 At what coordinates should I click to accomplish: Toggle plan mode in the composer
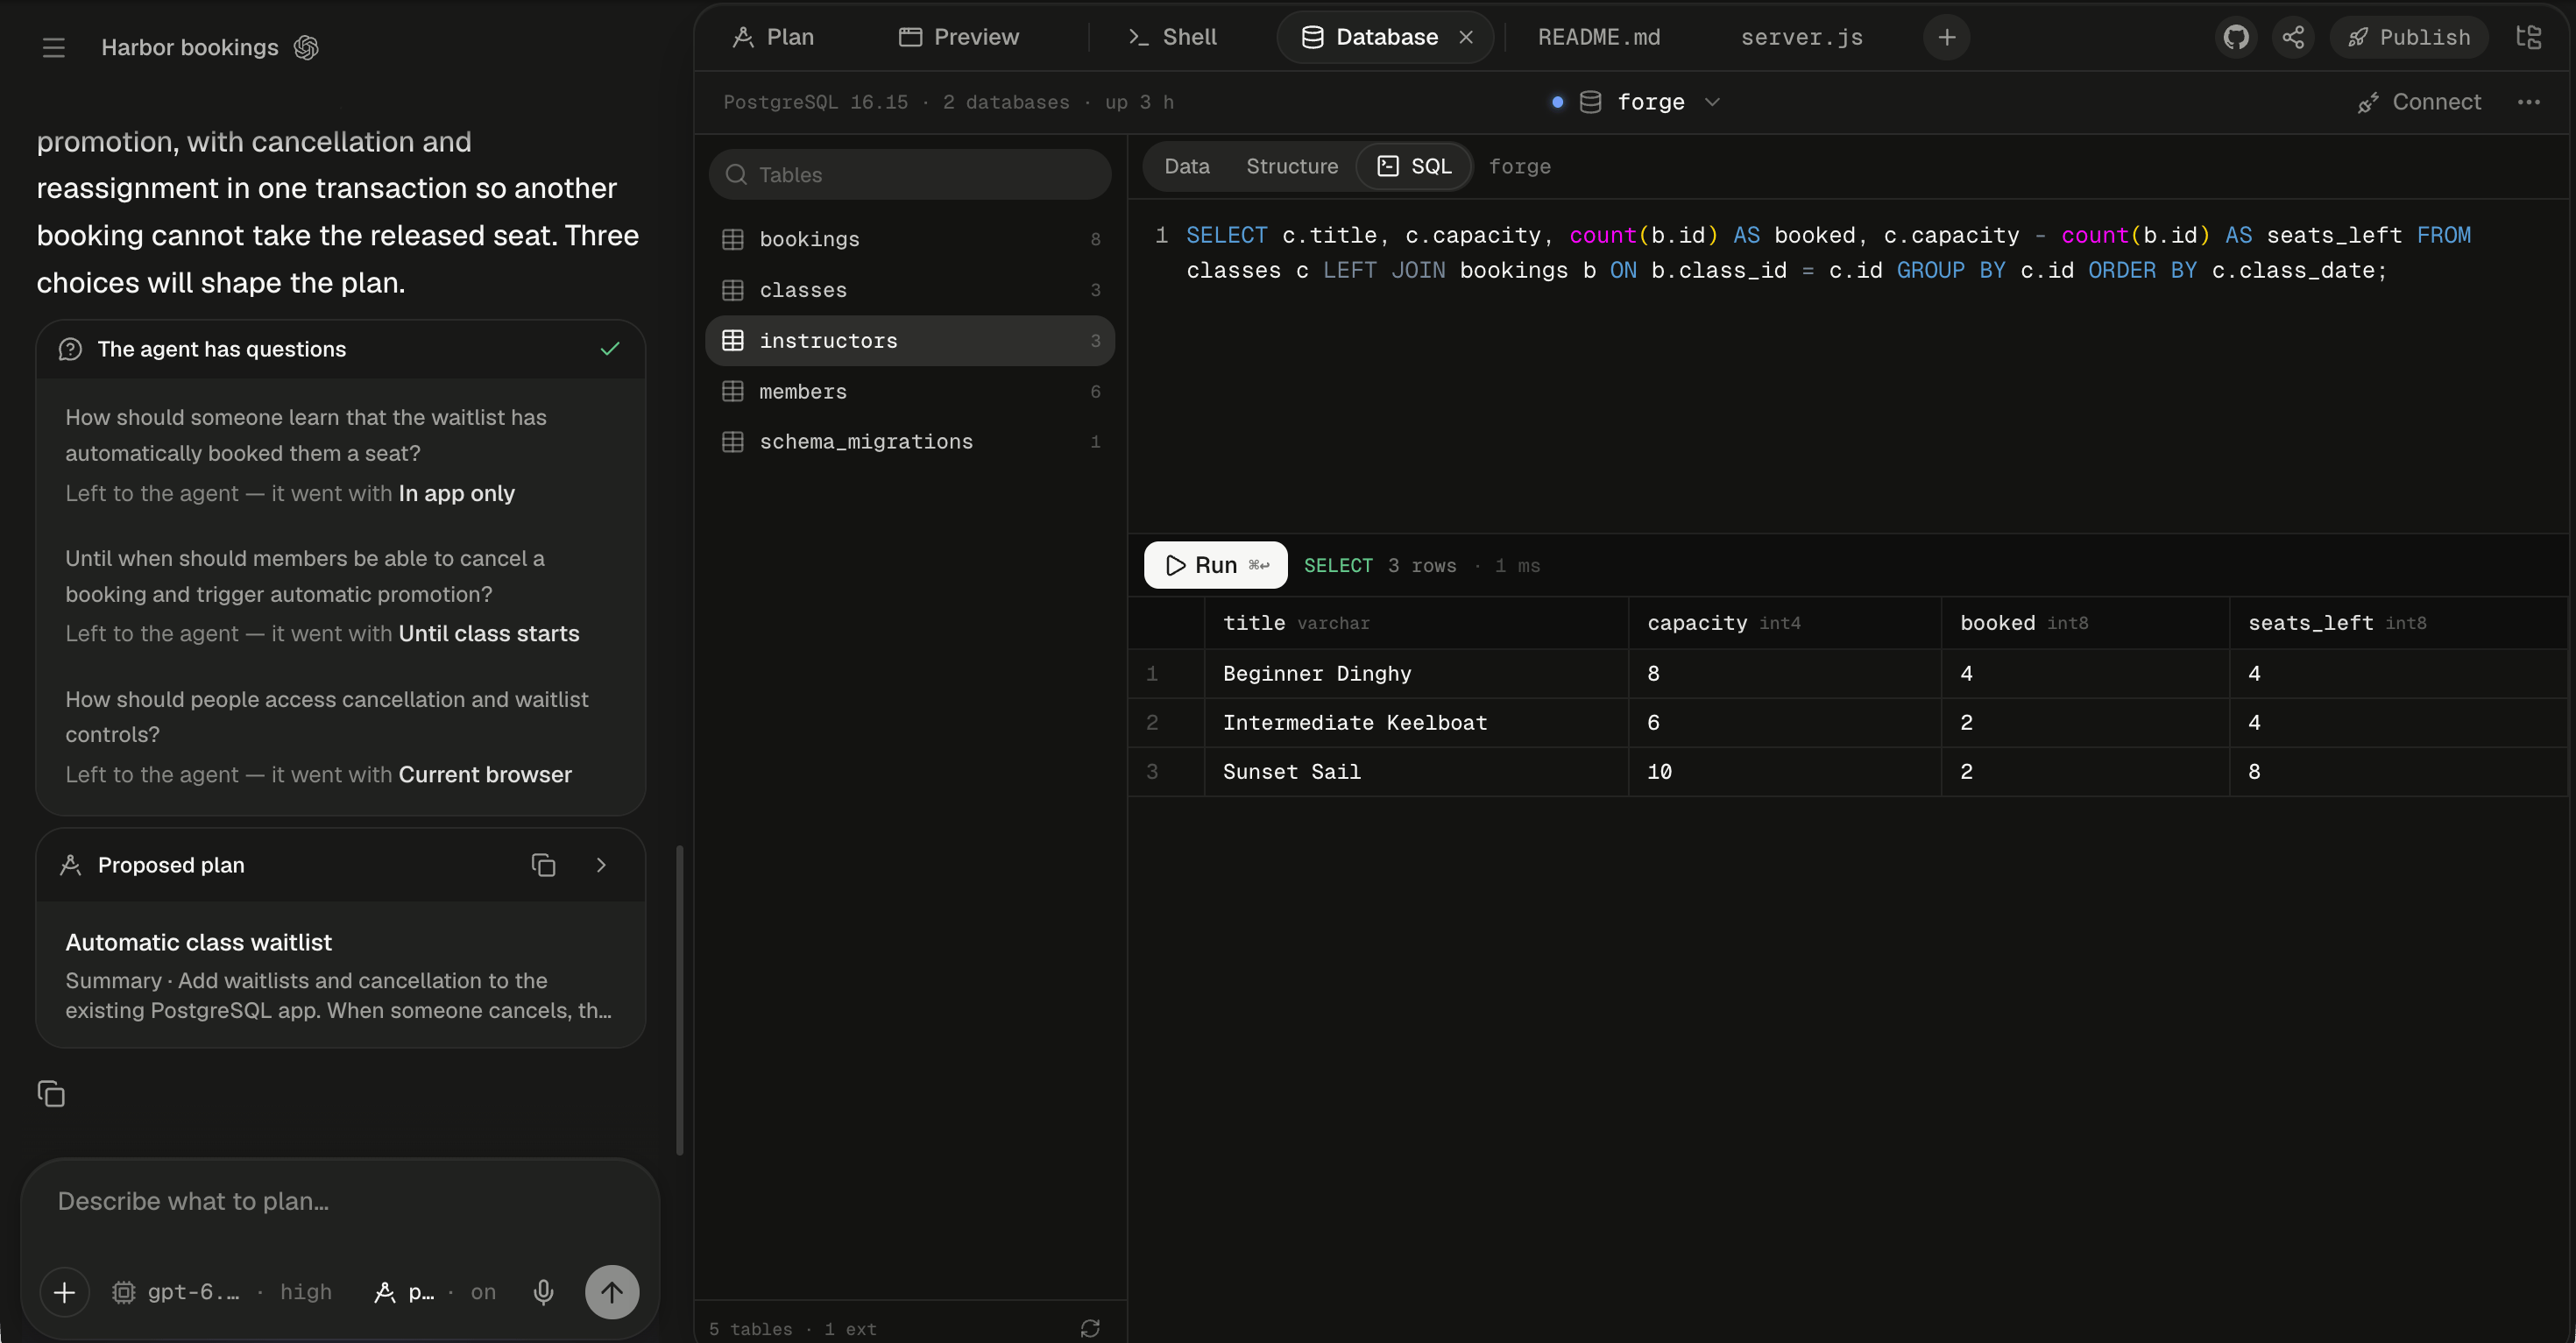(x=434, y=1292)
